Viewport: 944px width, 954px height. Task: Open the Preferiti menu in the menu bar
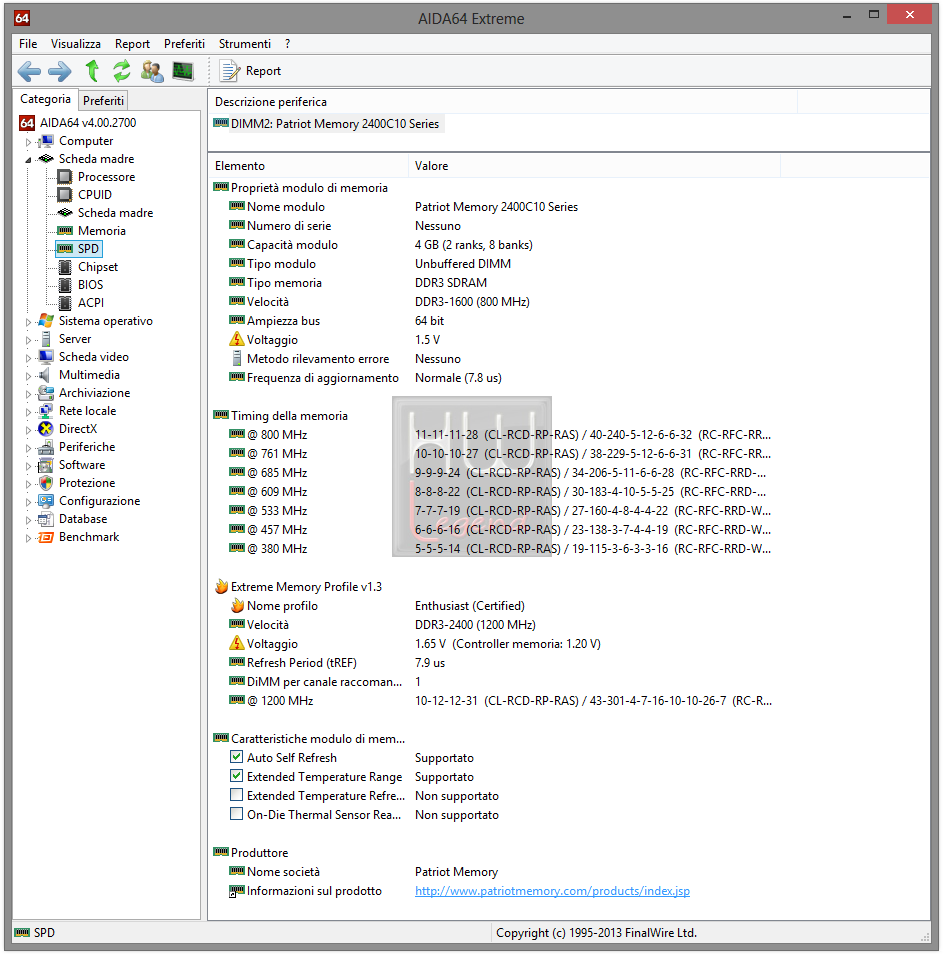pos(184,44)
